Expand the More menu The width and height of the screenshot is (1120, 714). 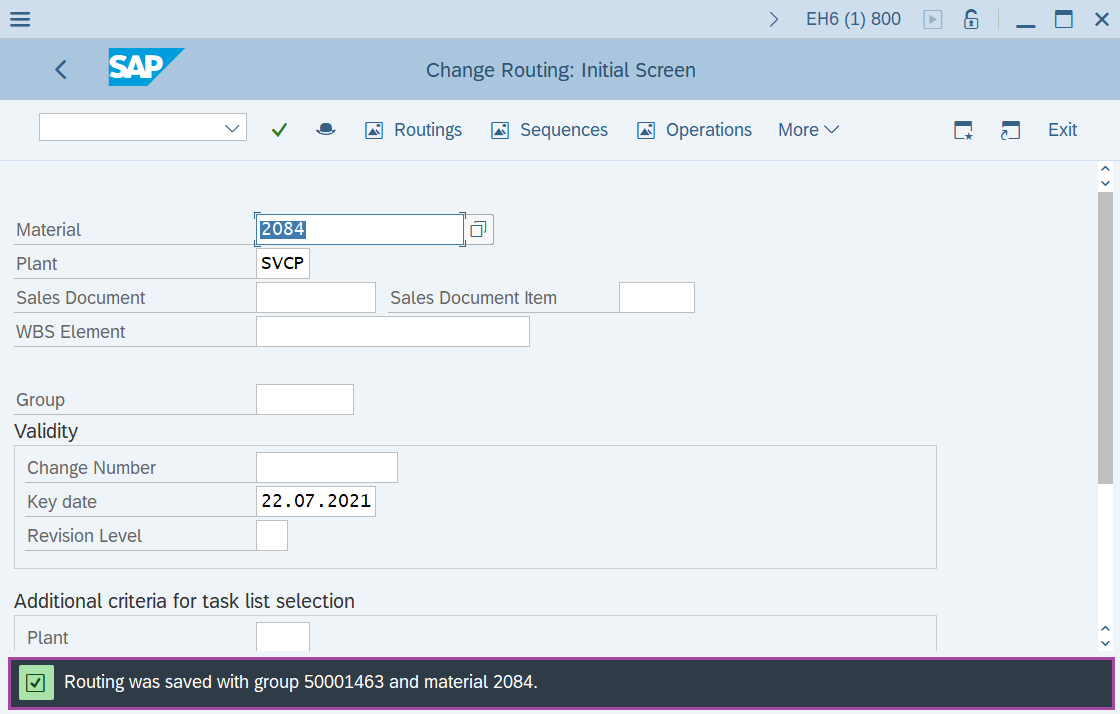tap(808, 129)
